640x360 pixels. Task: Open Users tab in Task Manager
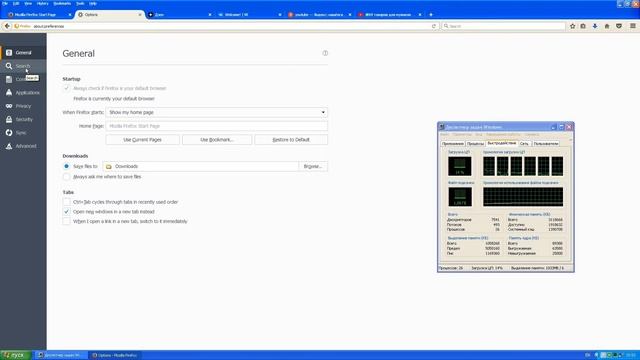pos(546,144)
